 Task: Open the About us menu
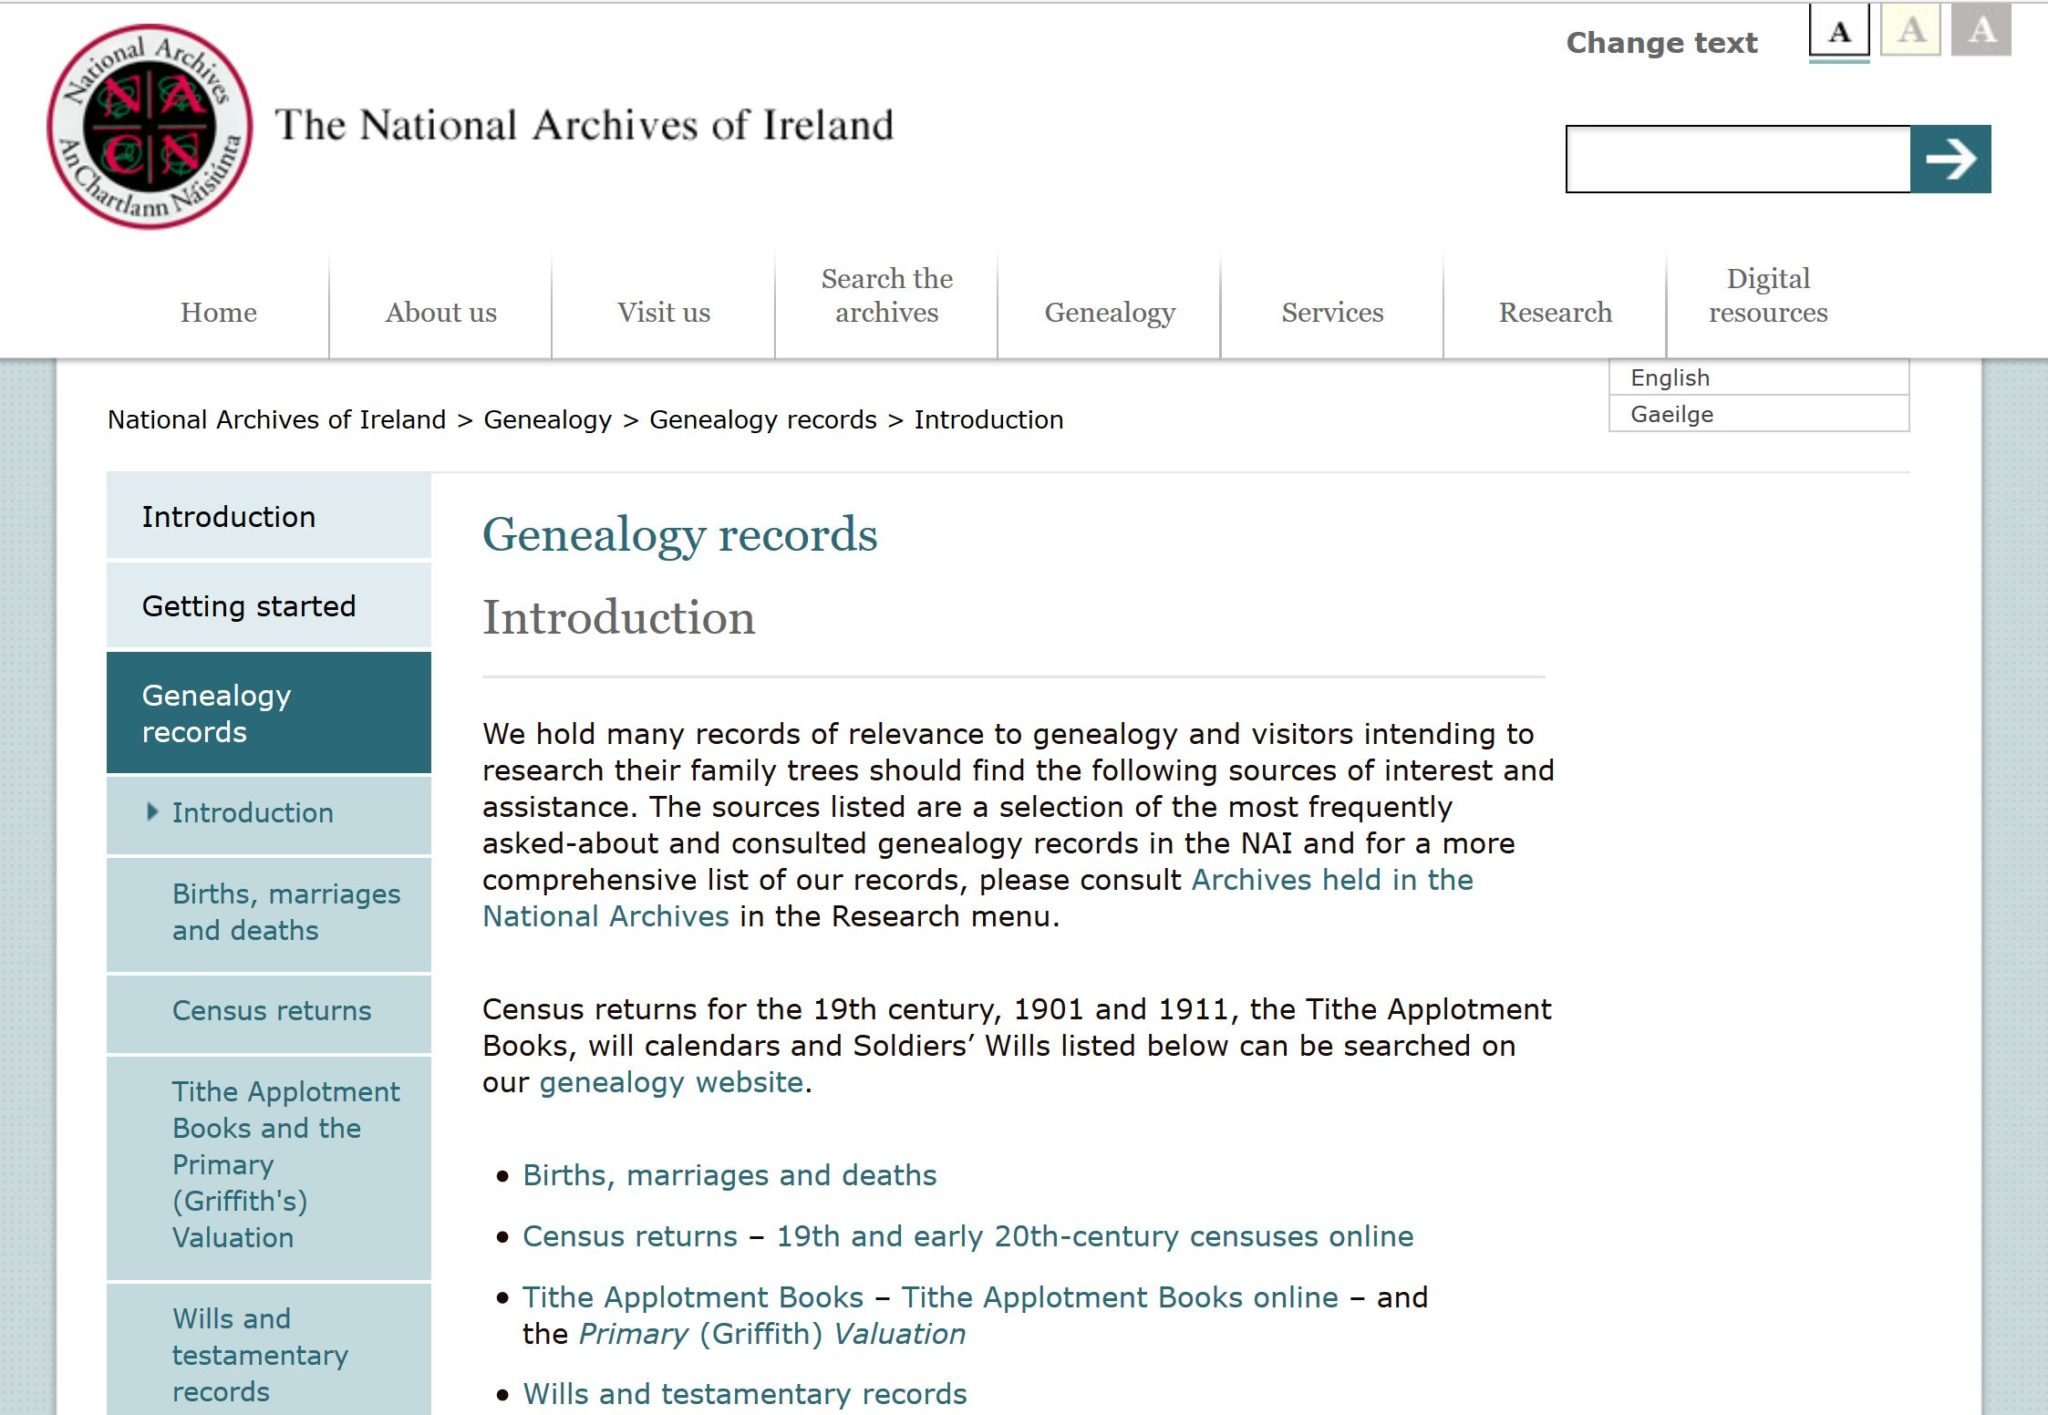(x=441, y=312)
